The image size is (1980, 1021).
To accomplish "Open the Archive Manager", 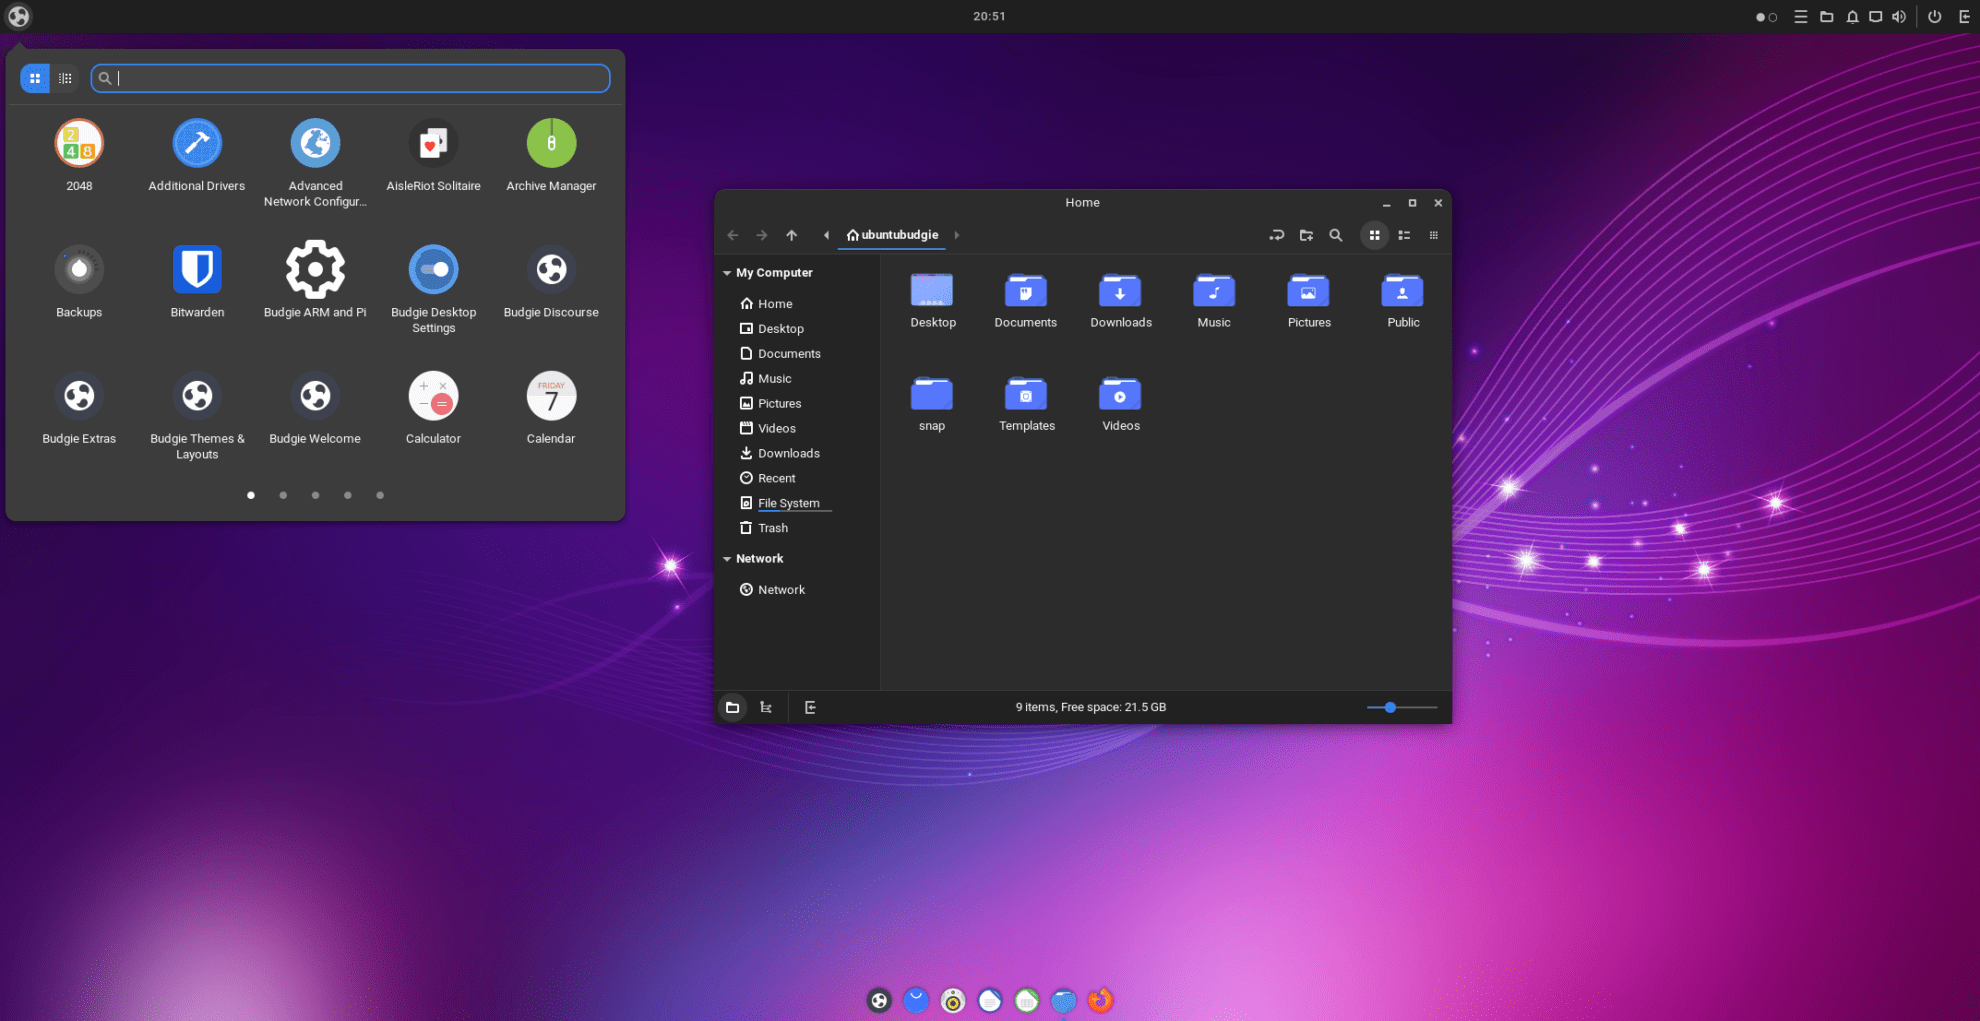I will click(551, 142).
